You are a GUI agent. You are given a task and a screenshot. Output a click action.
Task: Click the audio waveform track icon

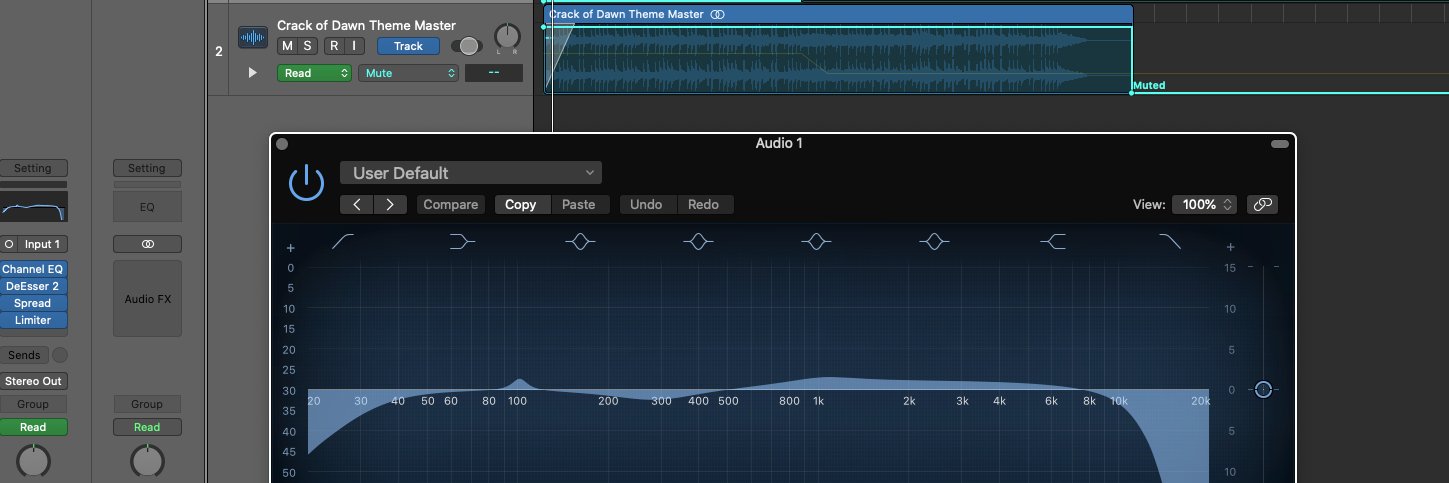pyautogui.click(x=253, y=38)
